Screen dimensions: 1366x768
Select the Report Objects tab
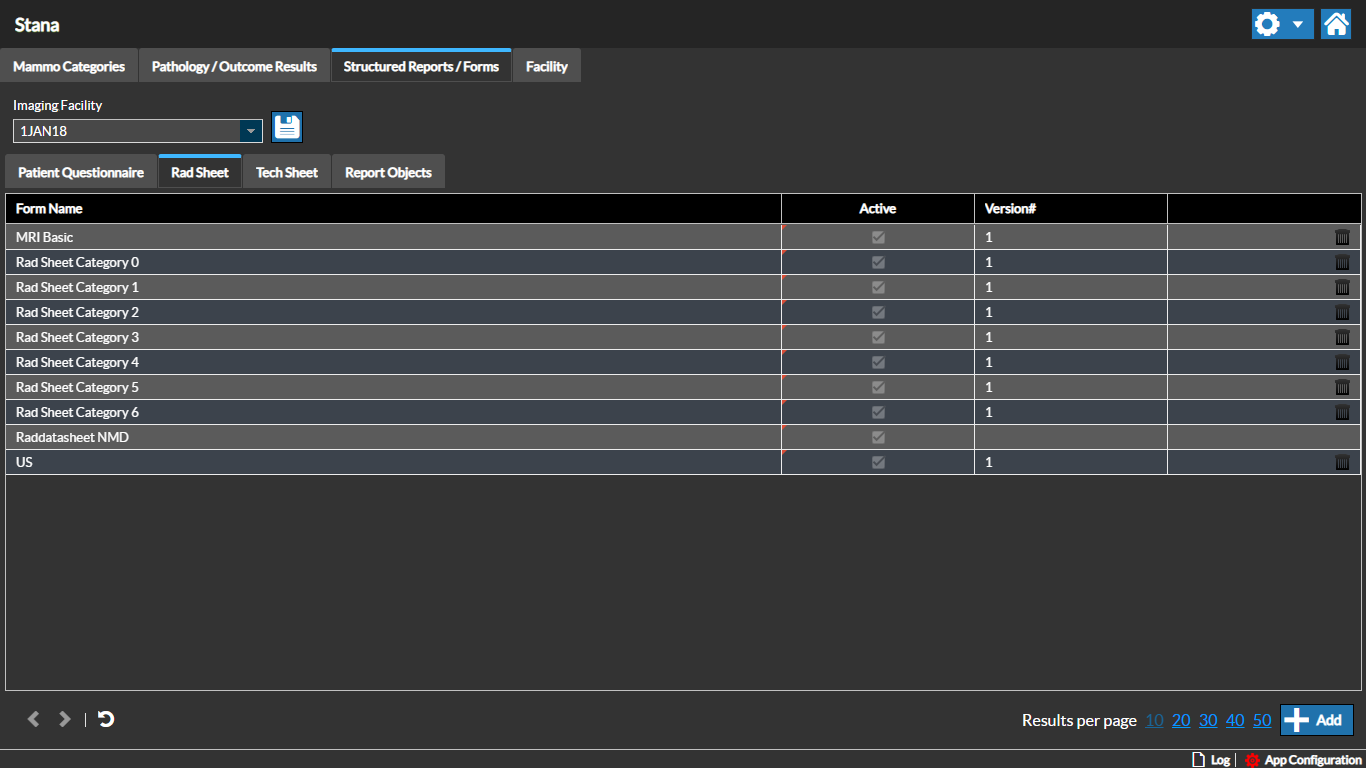tap(388, 172)
